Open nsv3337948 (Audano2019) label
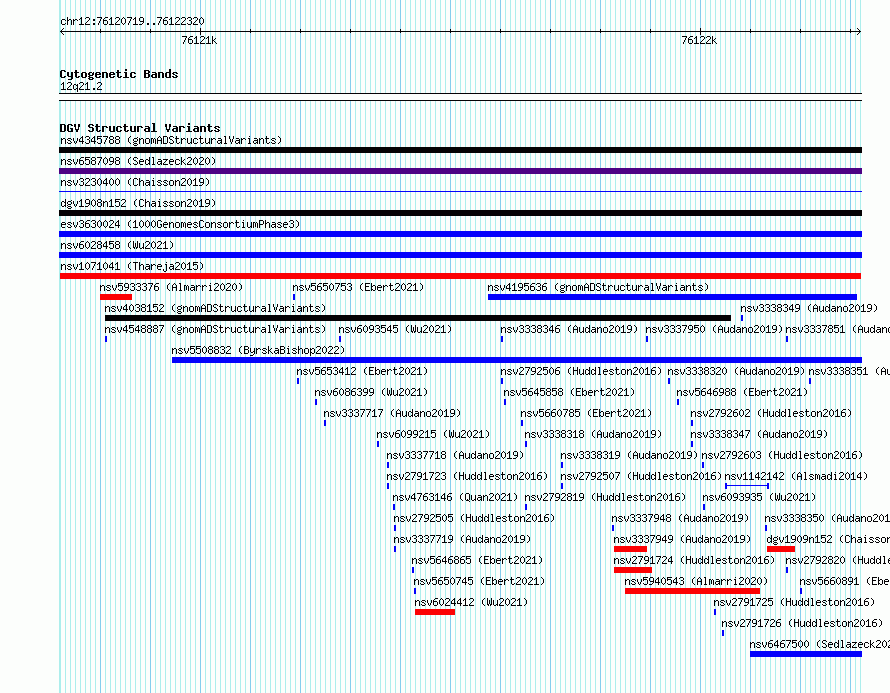The height and width of the screenshot is (693, 890). [680, 518]
